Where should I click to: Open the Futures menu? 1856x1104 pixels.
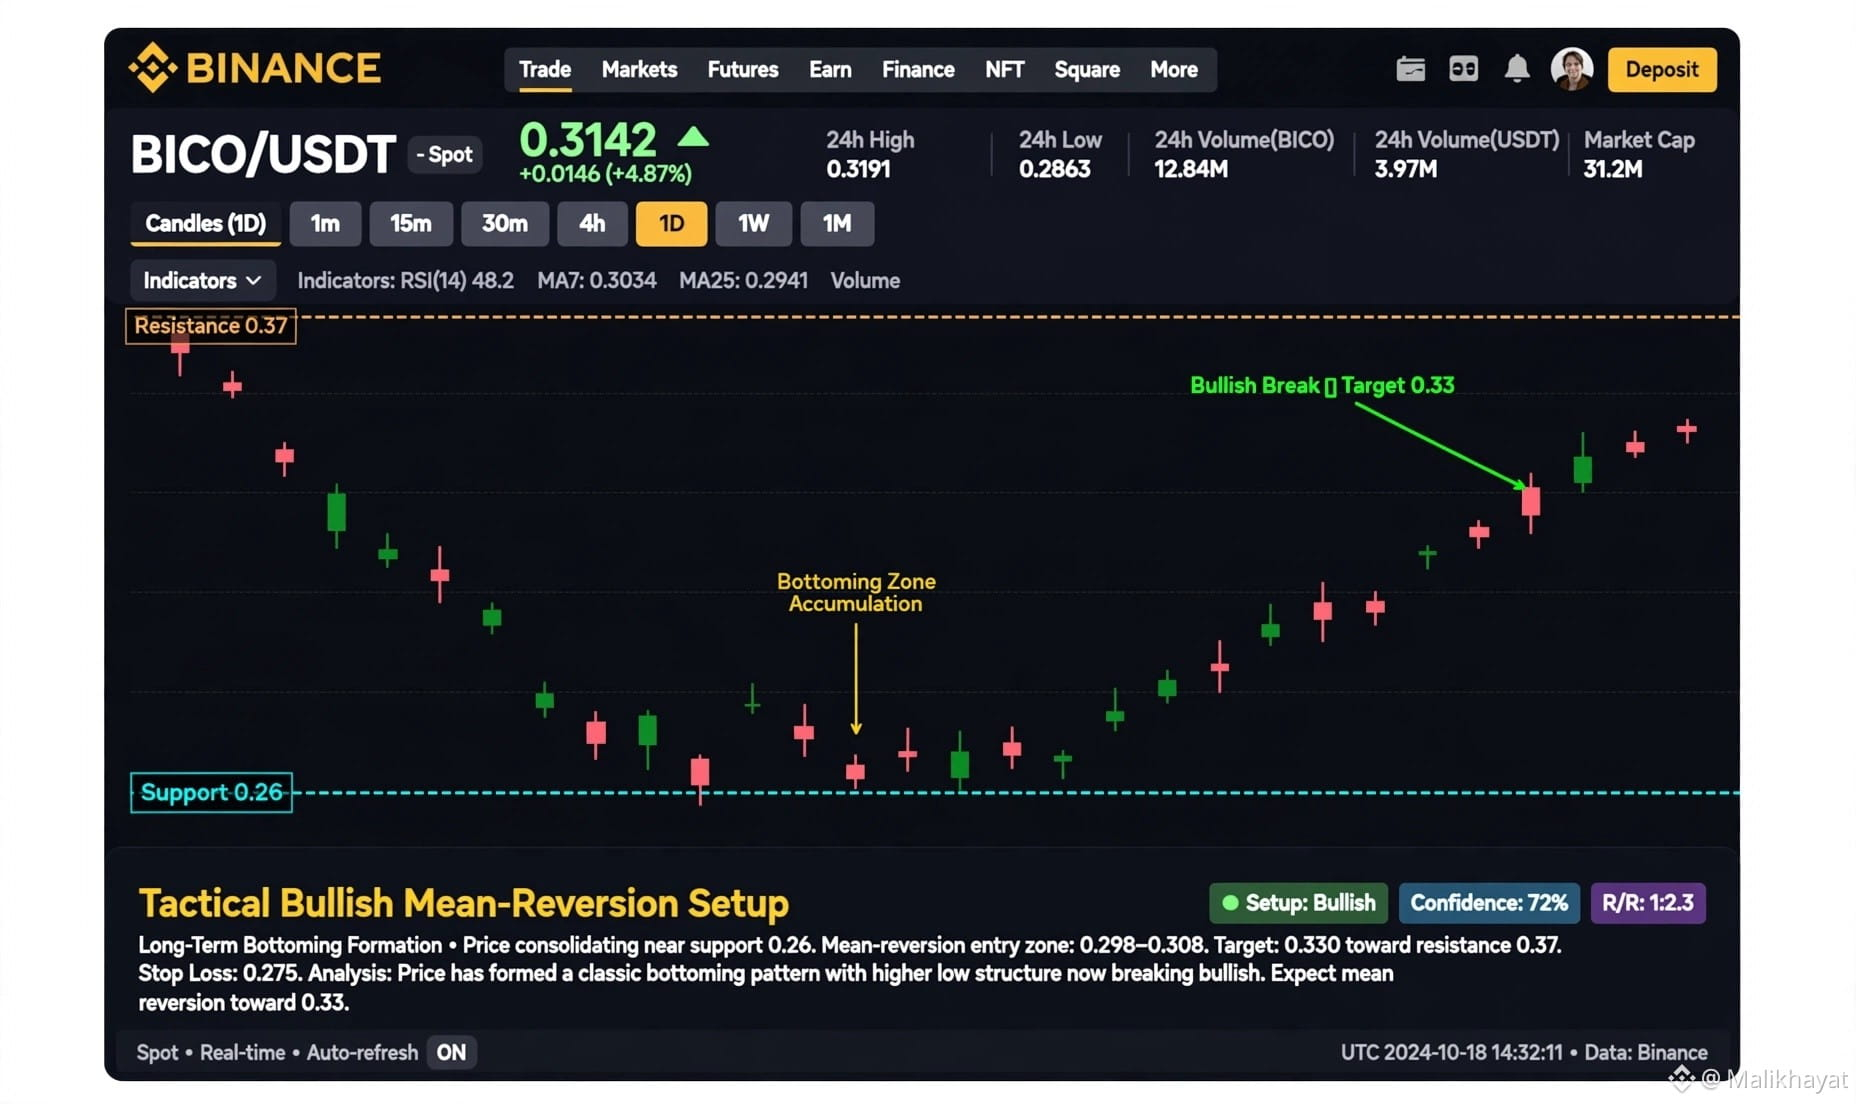point(742,69)
